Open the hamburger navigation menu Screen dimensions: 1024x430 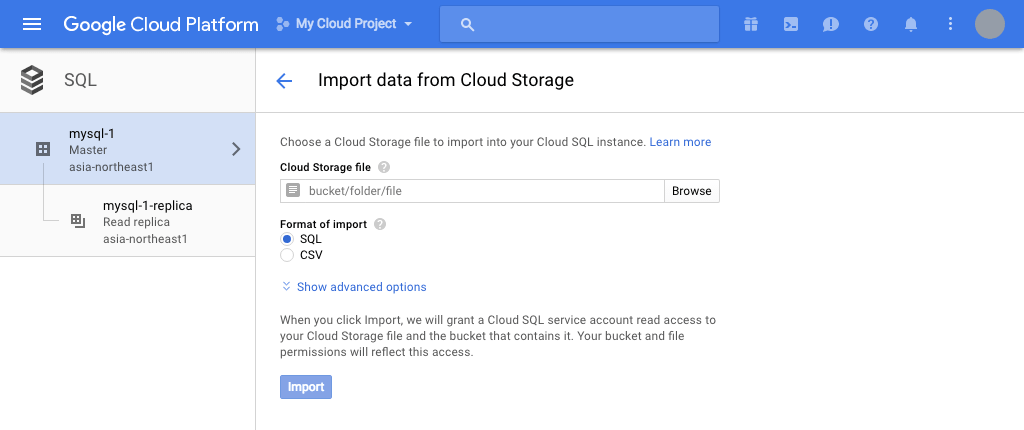tap(32, 24)
